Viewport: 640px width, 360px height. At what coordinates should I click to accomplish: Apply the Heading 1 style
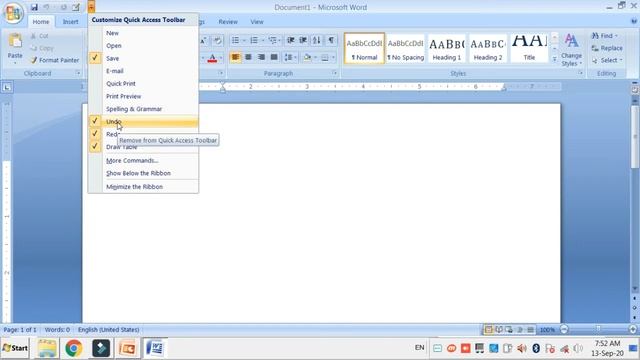point(447,49)
